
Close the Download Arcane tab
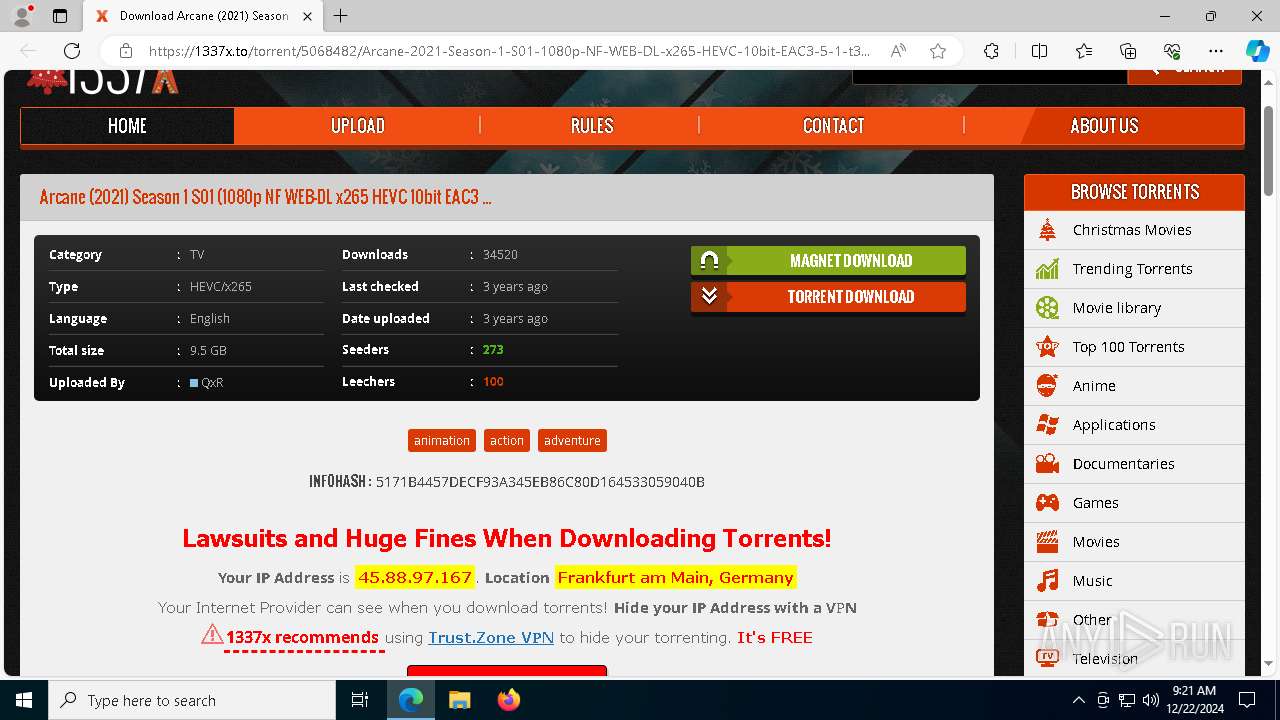click(307, 16)
